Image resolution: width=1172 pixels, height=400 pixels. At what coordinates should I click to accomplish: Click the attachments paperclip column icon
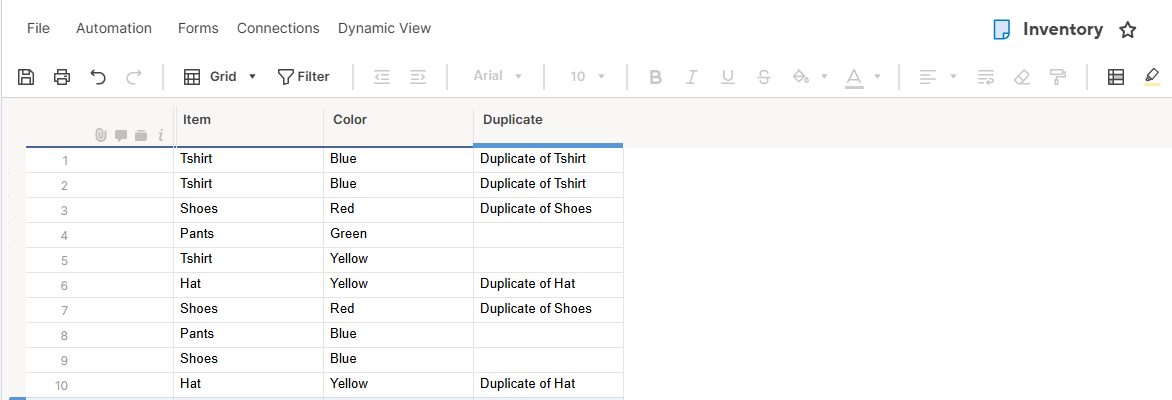(x=101, y=135)
